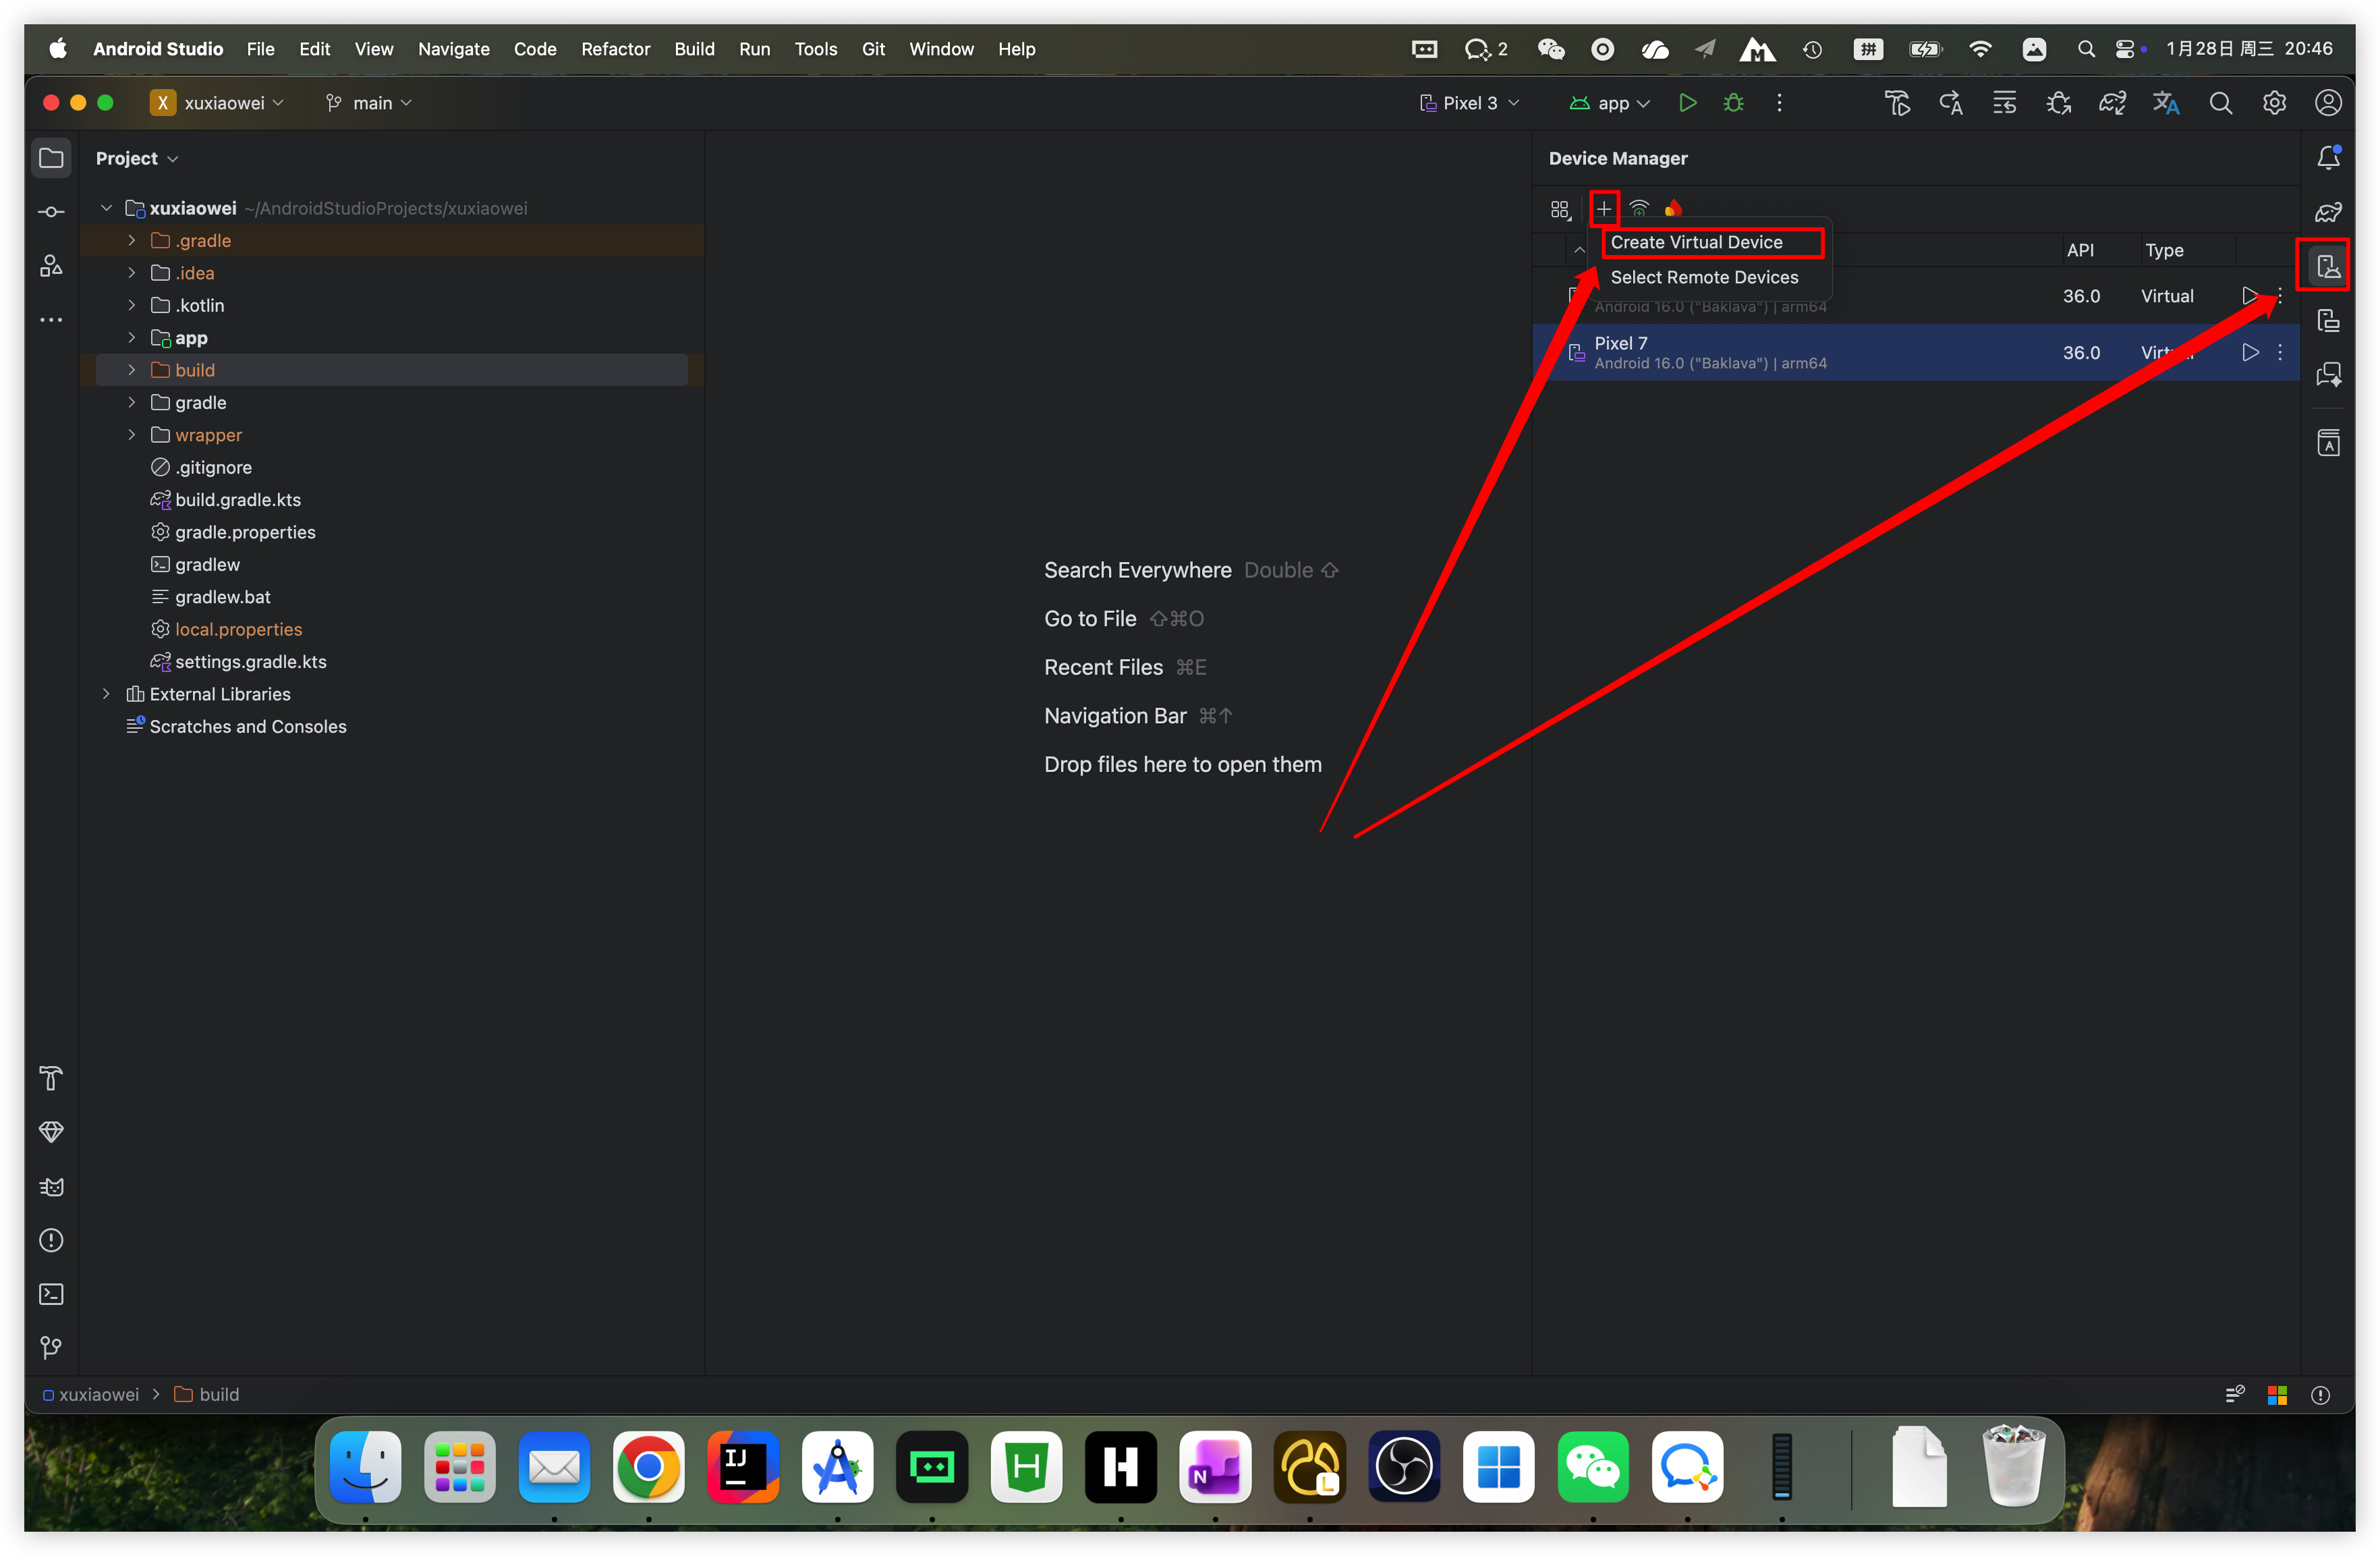Image resolution: width=2380 pixels, height=1556 pixels.
Task: Click Pair Devices Using Wi-Fi icon
Action: coord(1639,209)
